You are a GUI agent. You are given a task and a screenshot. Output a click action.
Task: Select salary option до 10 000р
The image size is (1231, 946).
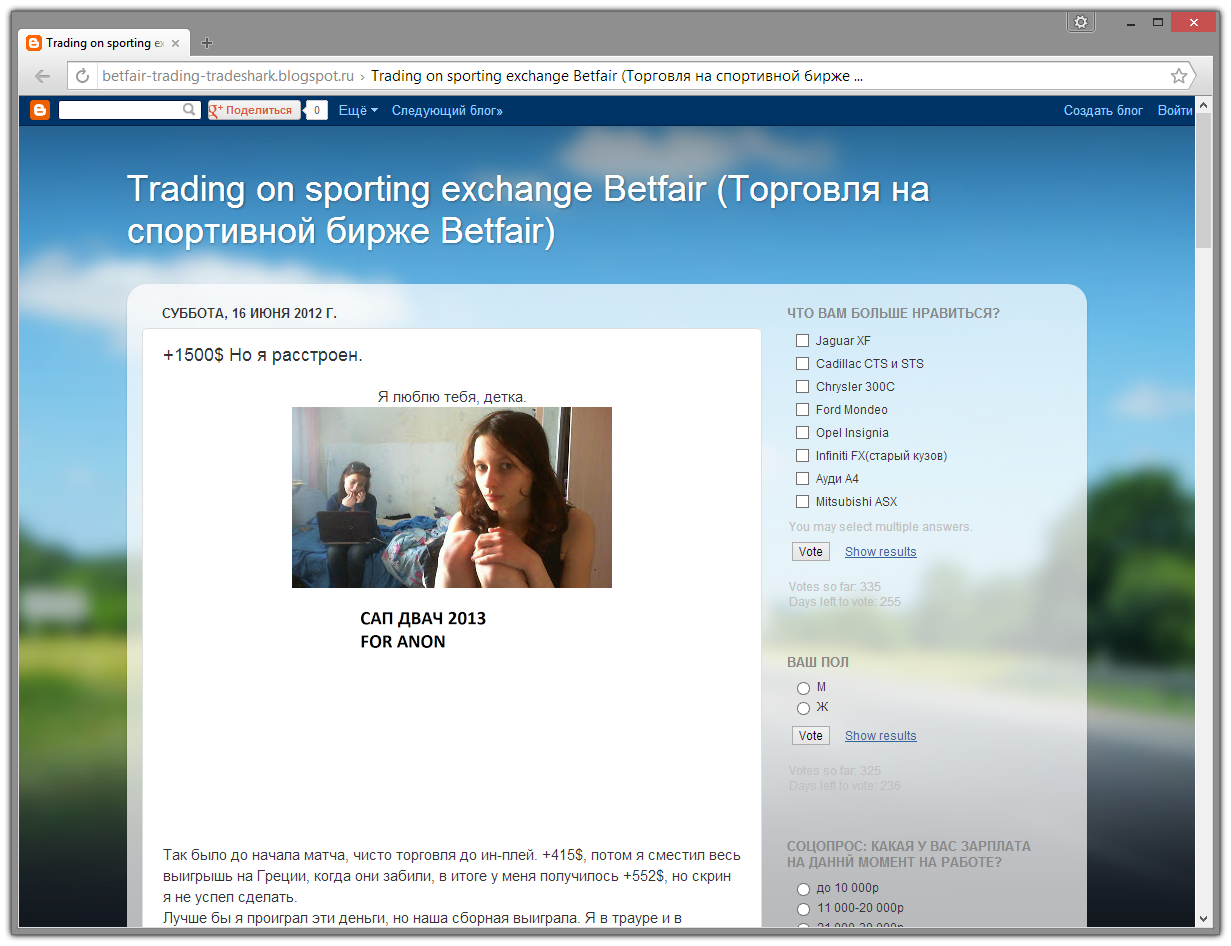803,889
